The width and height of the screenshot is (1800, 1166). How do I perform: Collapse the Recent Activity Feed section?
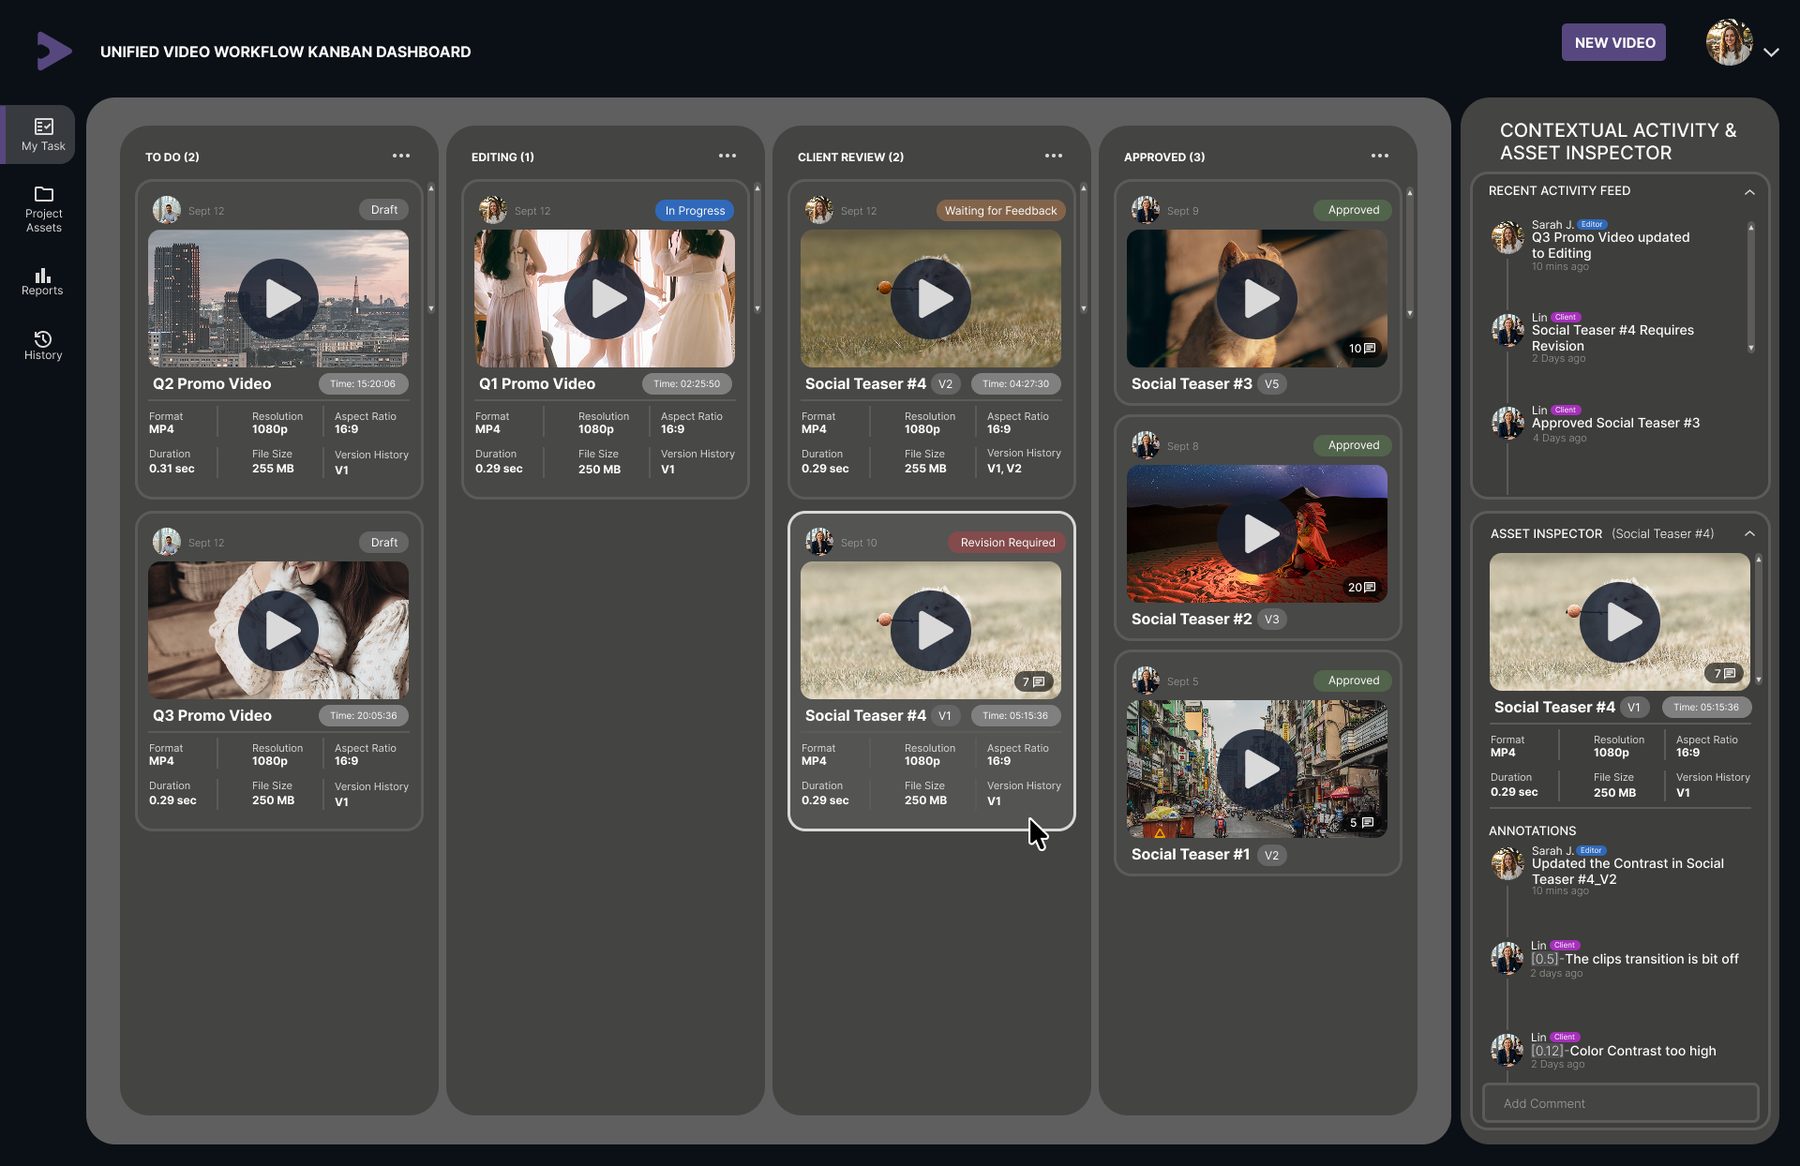tap(1750, 192)
